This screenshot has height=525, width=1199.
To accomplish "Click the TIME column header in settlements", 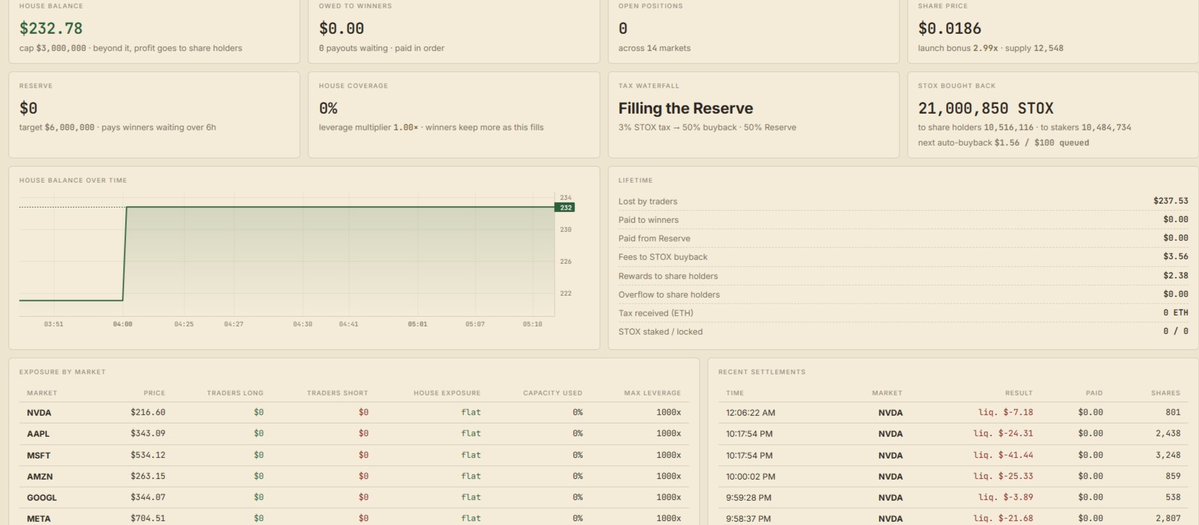I will pyautogui.click(x=735, y=393).
